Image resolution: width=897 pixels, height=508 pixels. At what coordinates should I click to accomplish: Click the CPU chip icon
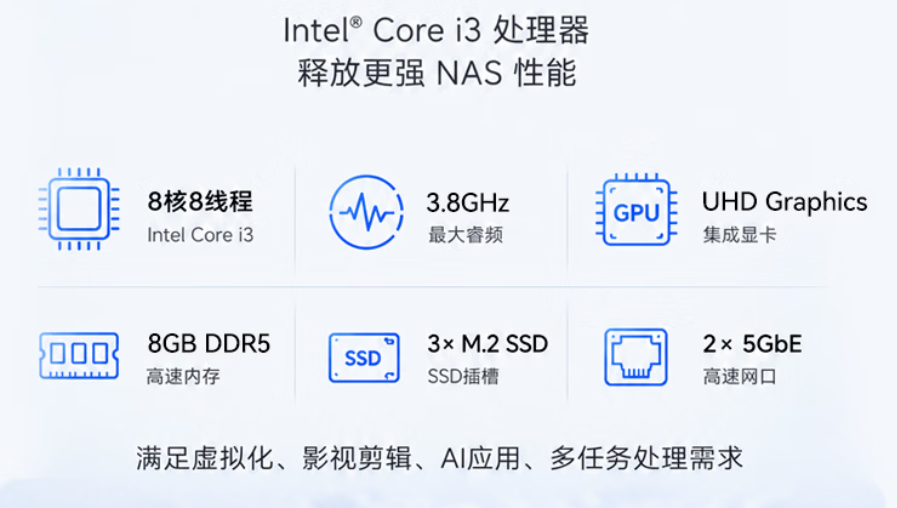79,209
